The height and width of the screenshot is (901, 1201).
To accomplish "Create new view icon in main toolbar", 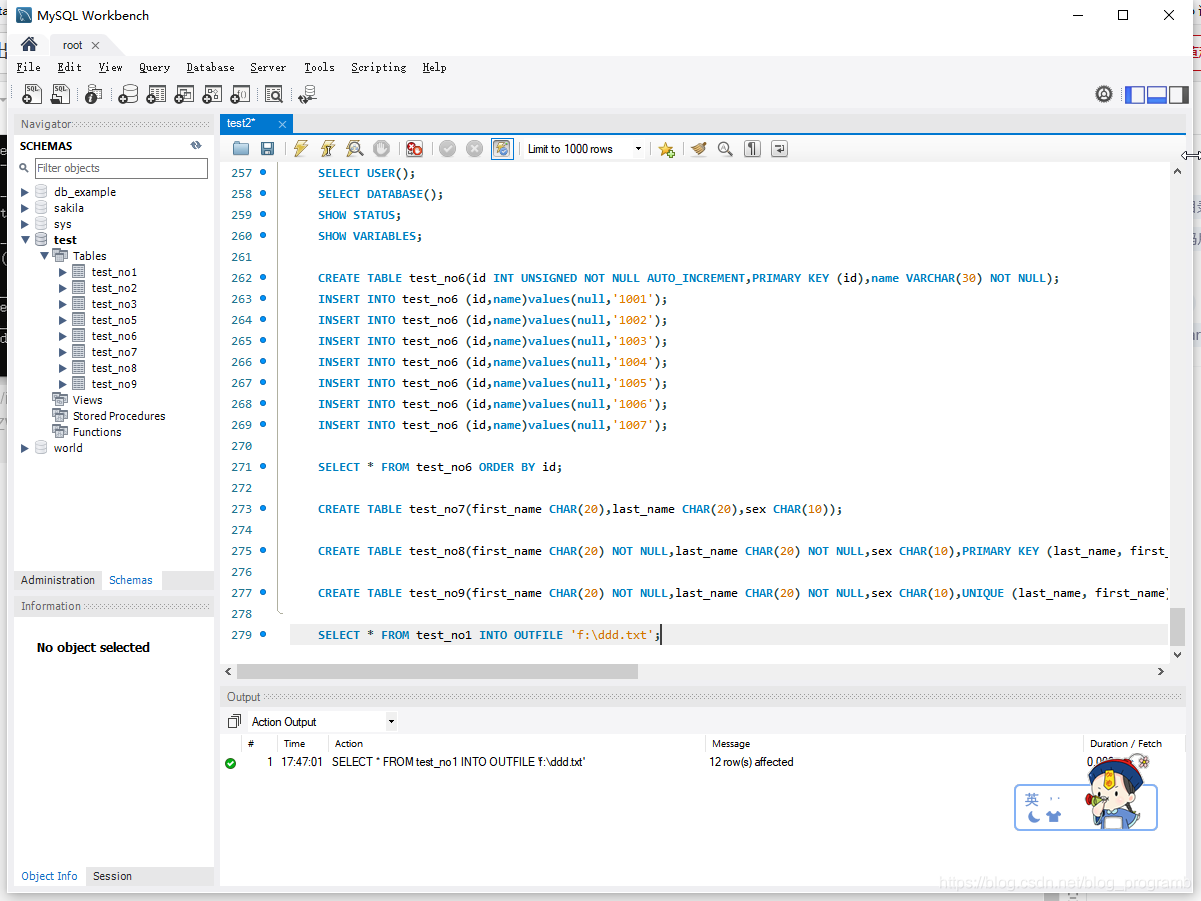I will [x=184, y=94].
